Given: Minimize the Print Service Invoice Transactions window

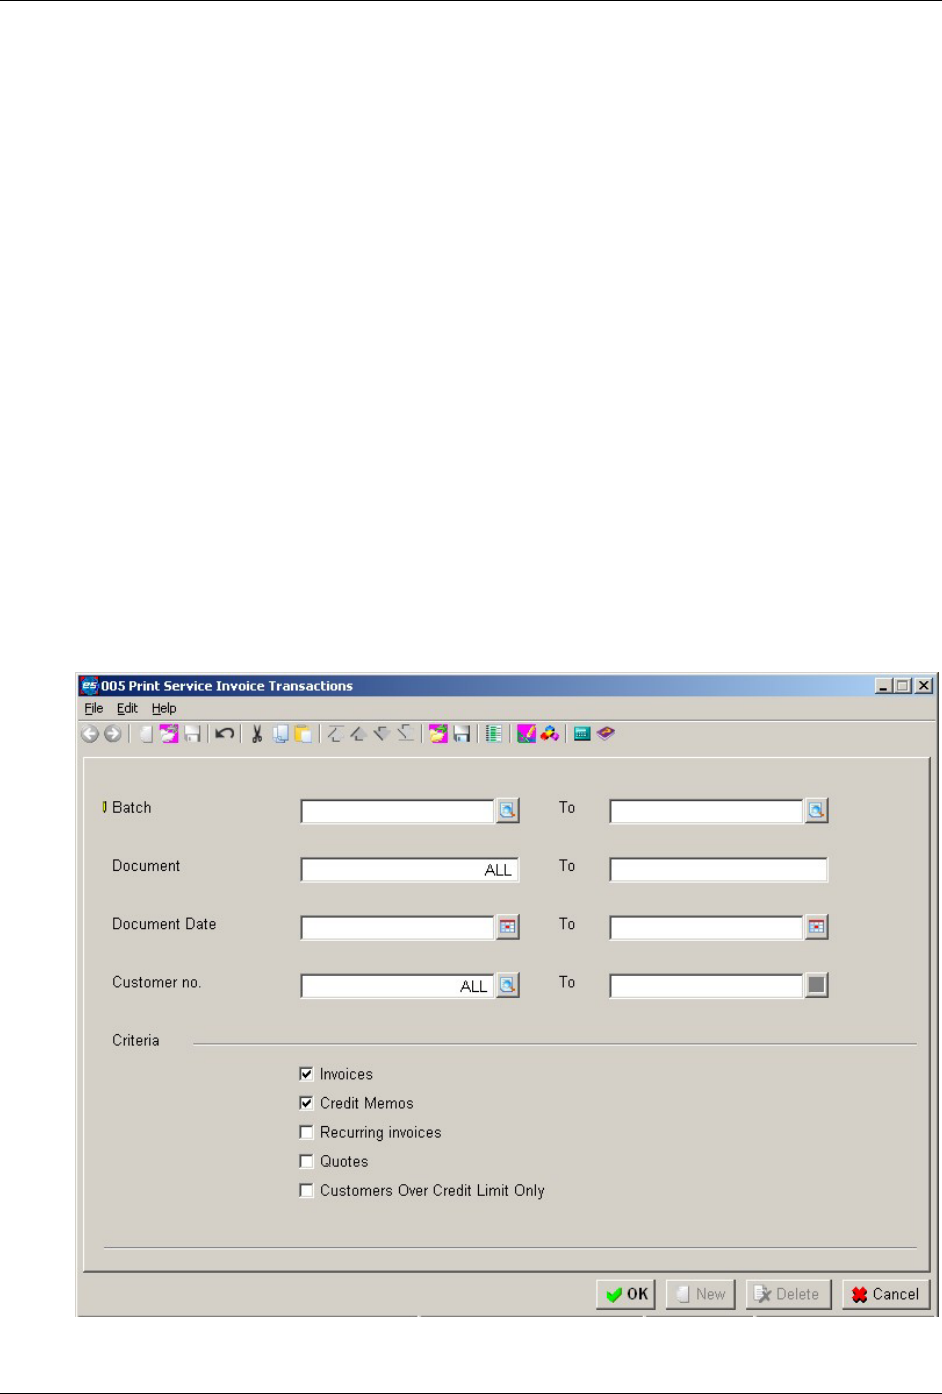Looking at the screenshot, I should [x=883, y=686].
